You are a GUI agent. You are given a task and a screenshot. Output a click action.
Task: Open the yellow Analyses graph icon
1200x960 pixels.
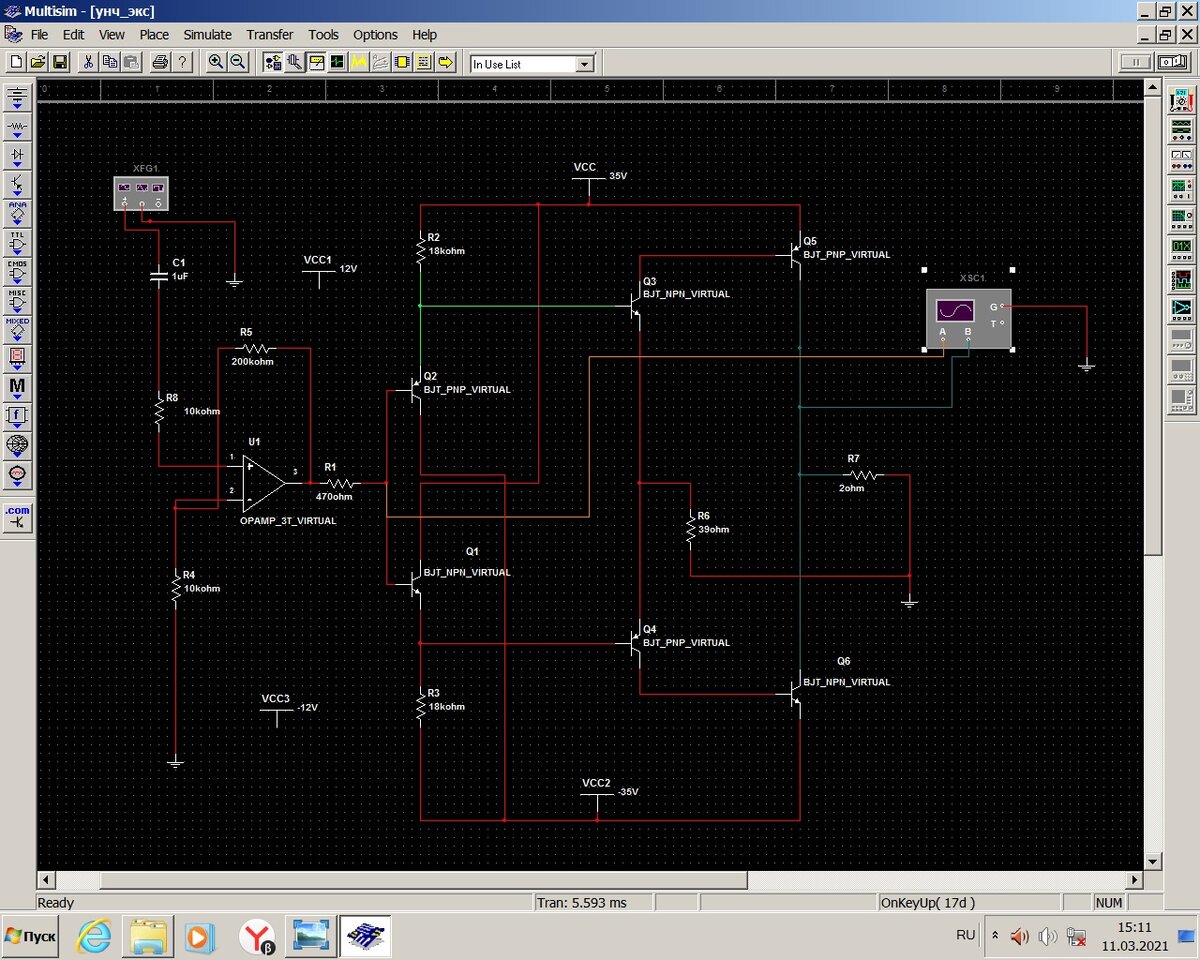359,62
